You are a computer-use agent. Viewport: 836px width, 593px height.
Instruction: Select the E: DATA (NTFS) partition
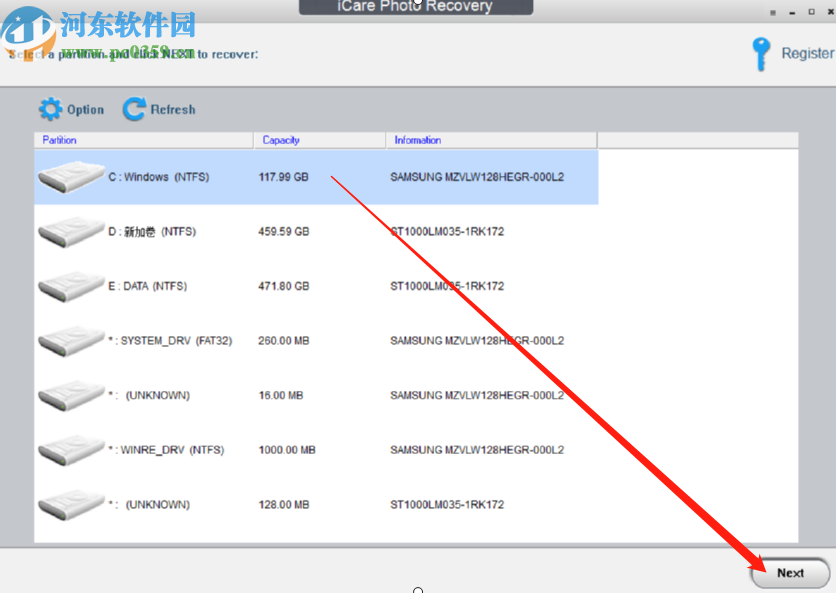(x=316, y=286)
